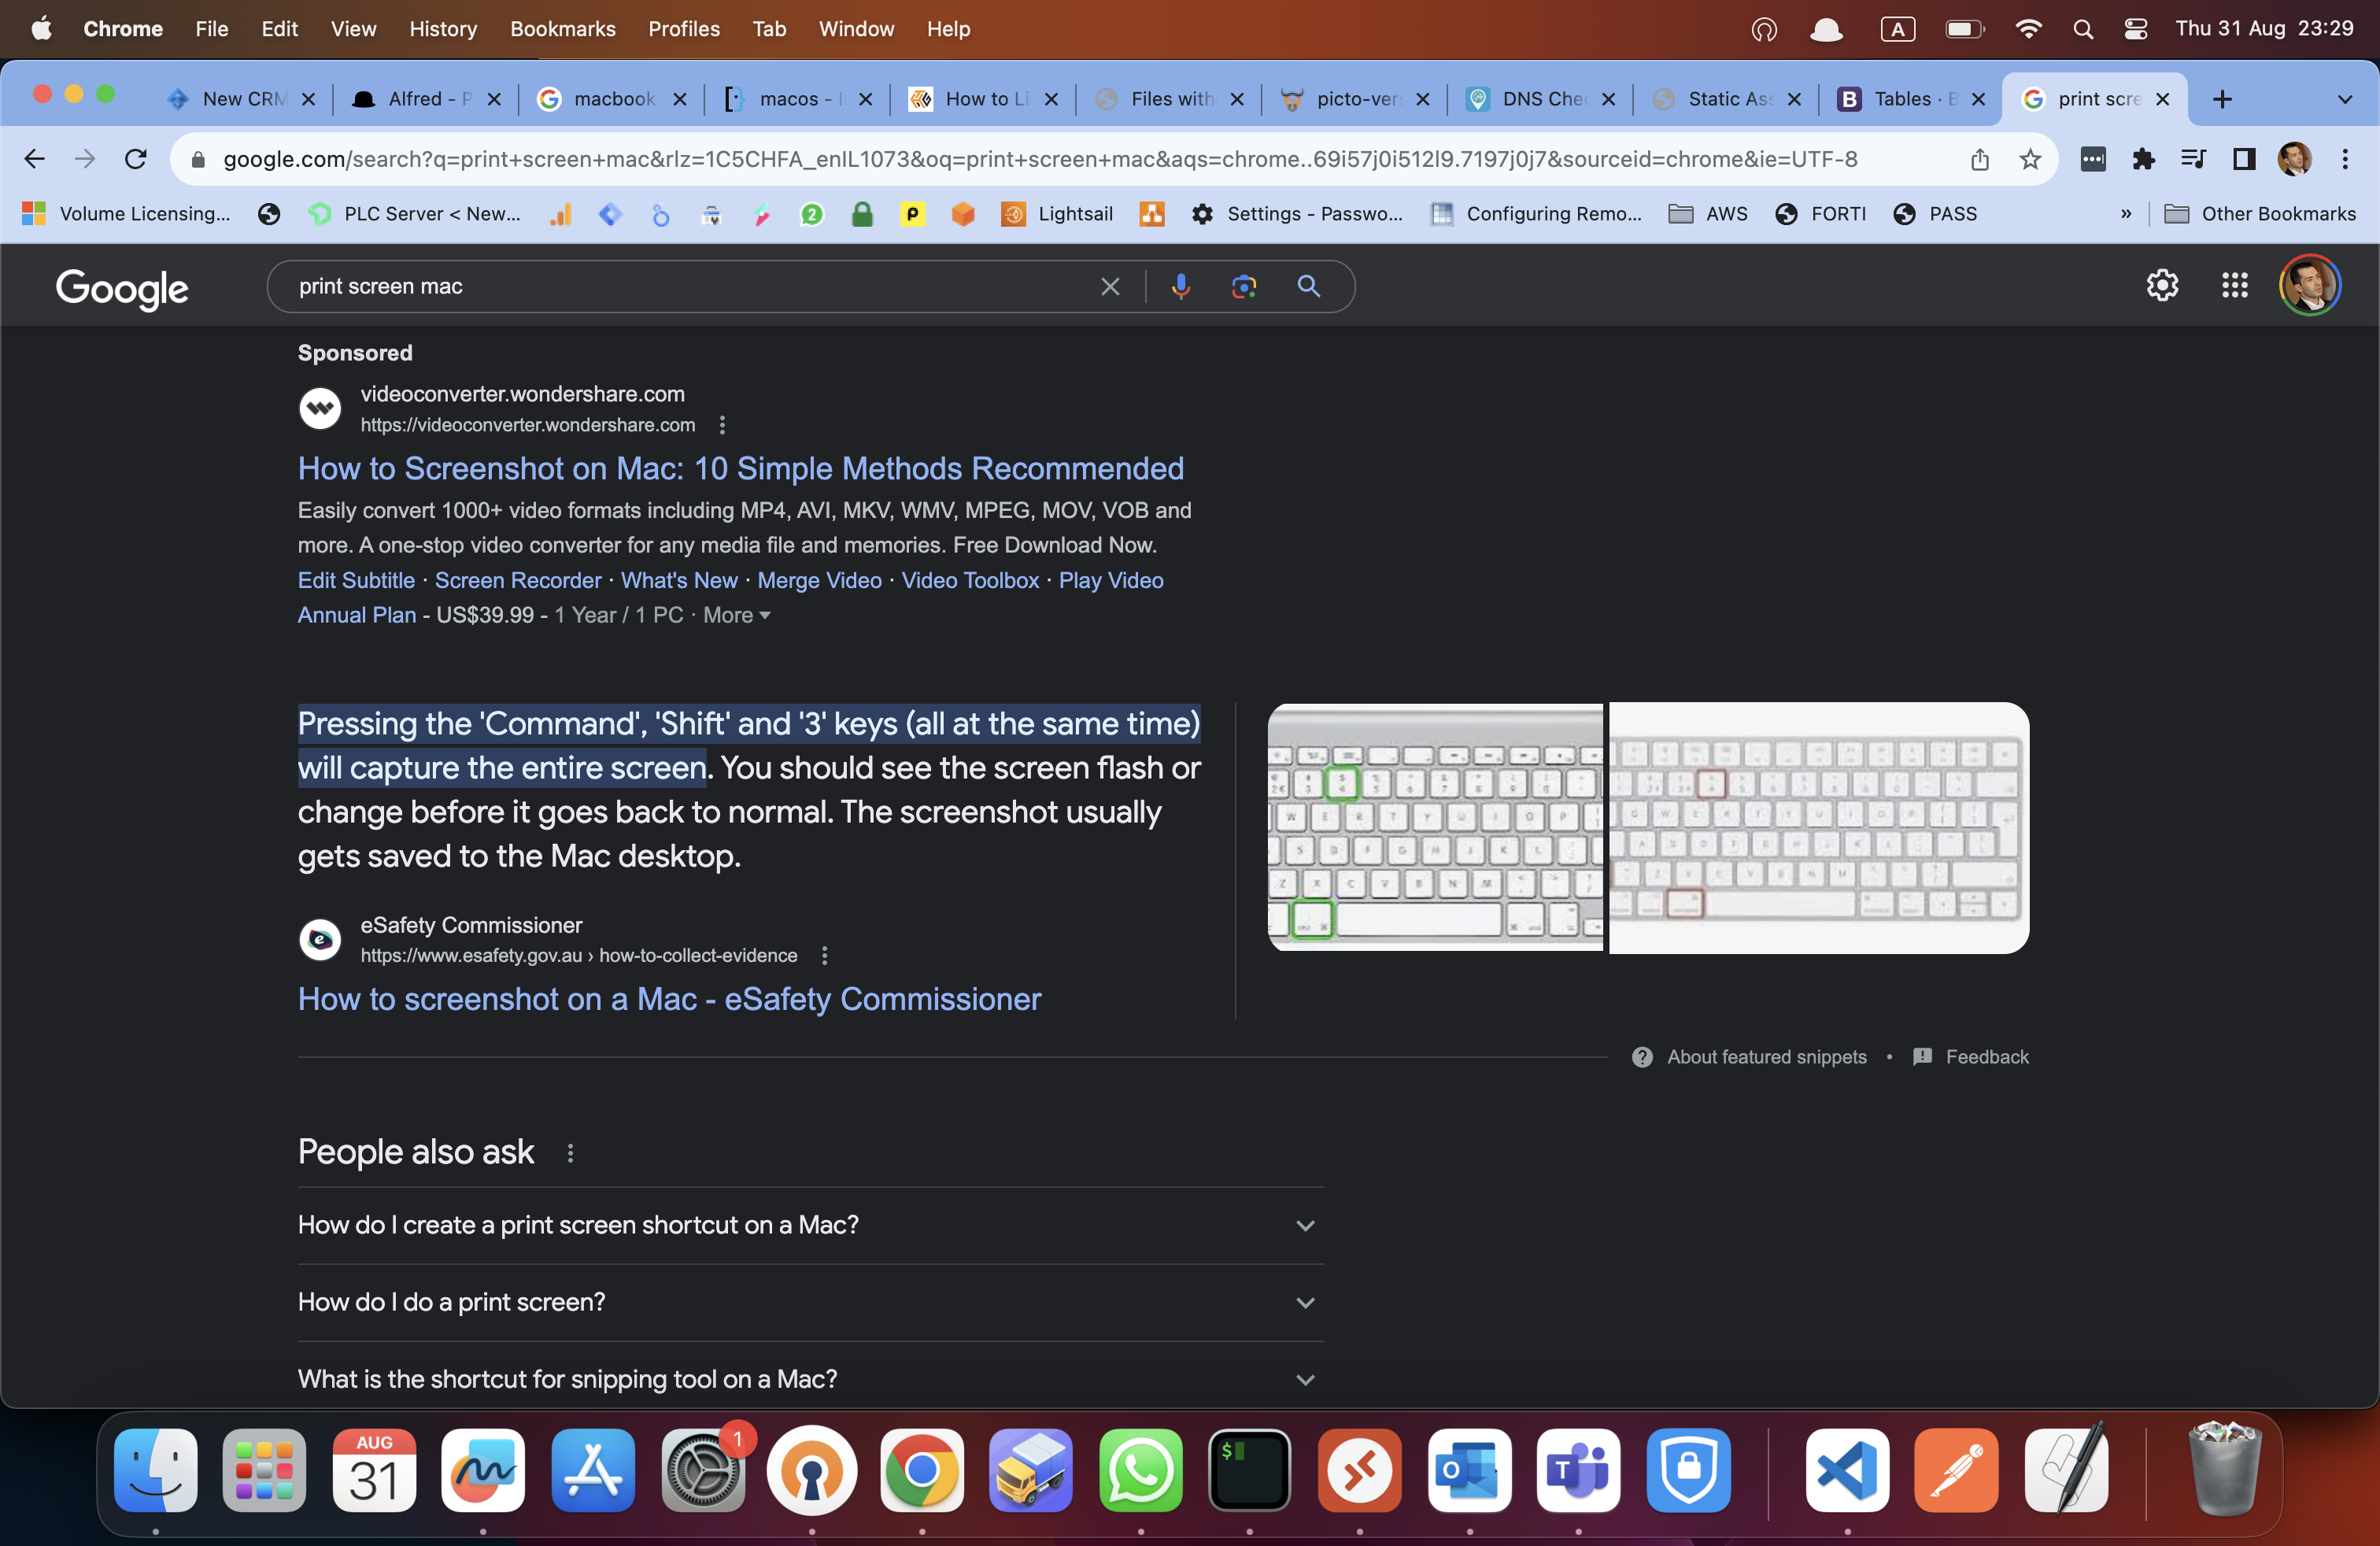Expand 'How do I create a print screen shortcut'

coord(810,1225)
